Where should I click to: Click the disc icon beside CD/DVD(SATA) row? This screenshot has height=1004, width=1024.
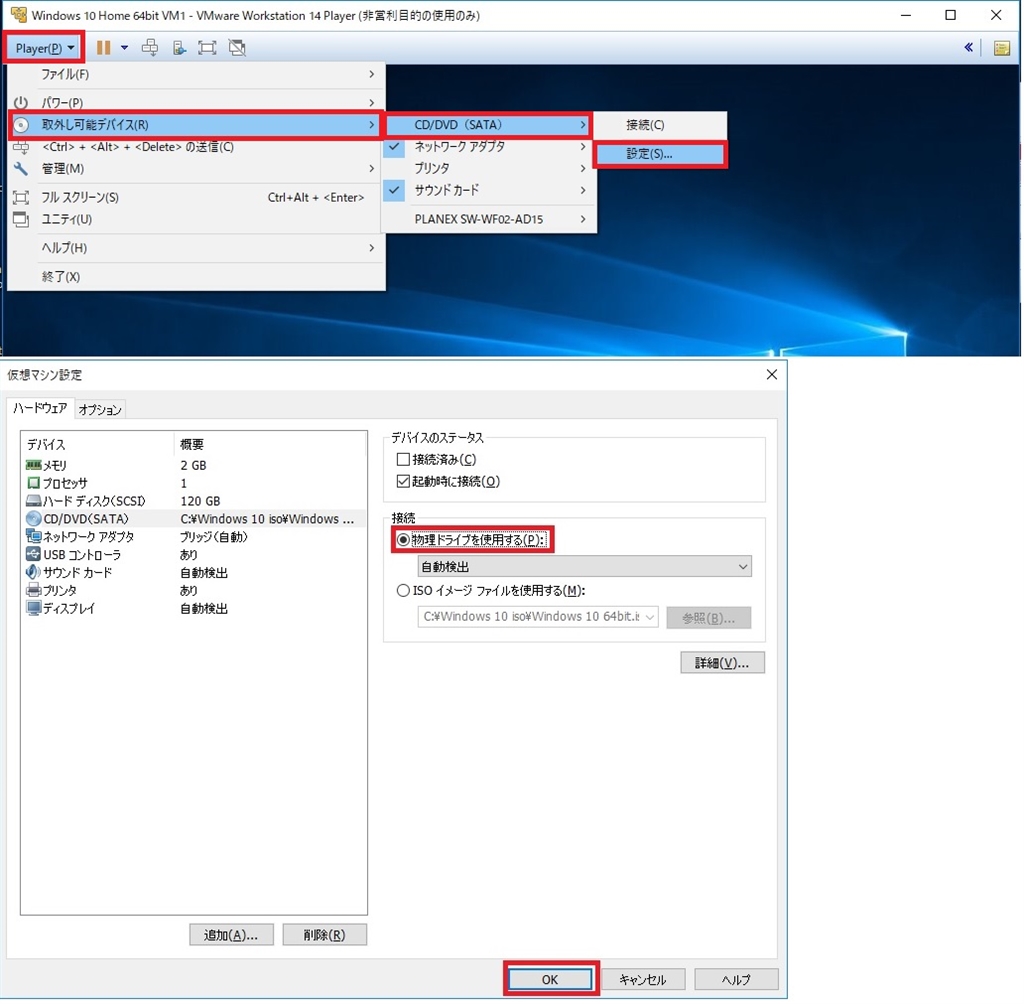33,519
